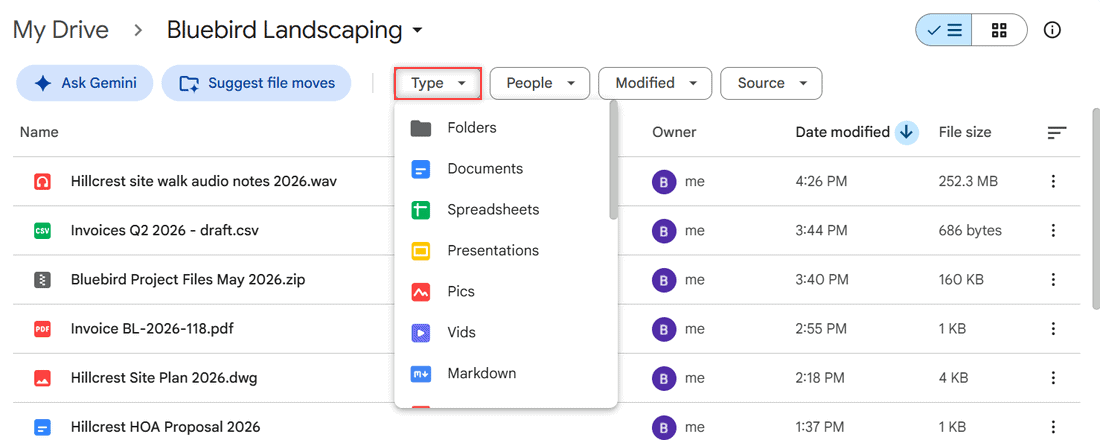Open more actions for Hillcrest Site Plan 2026.dwg
This screenshot has height=440, width=1100.
(1052, 378)
